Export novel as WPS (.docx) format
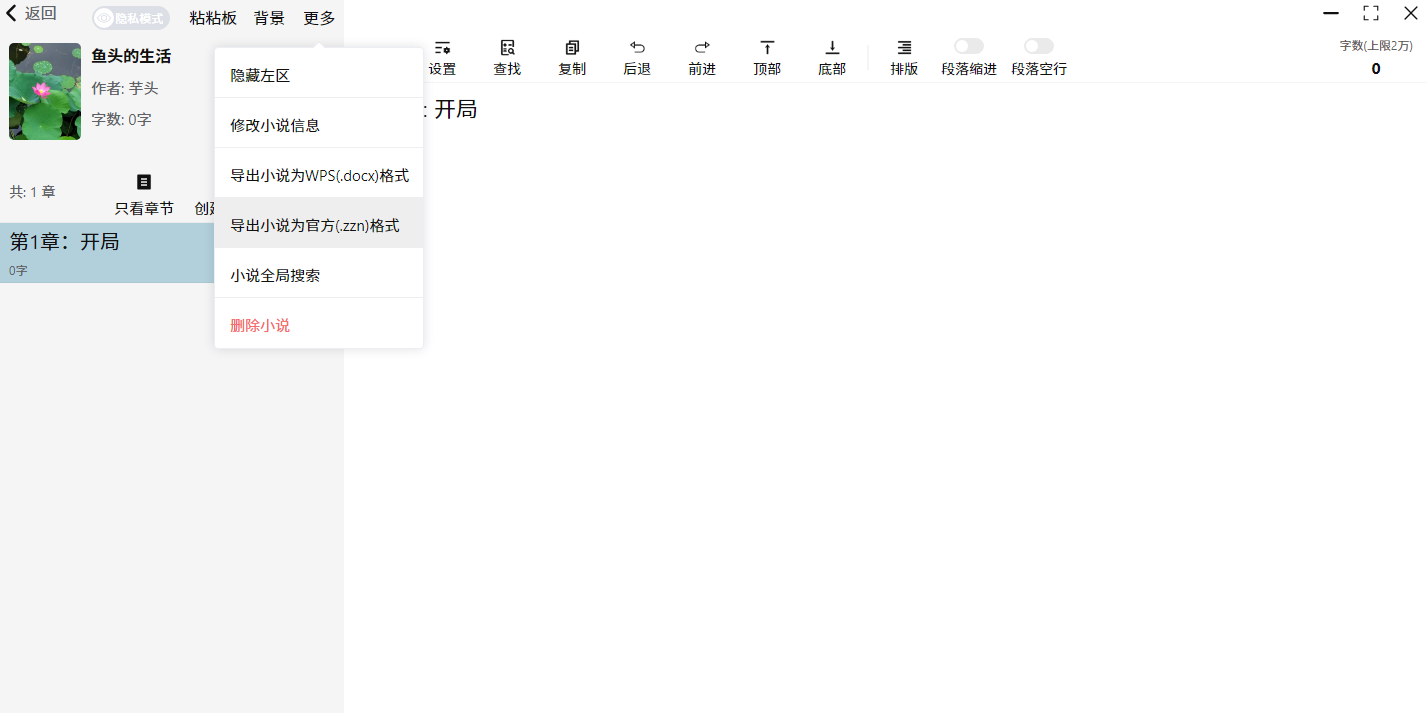Viewport: 1427px width, 713px height. tap(319, 175)
